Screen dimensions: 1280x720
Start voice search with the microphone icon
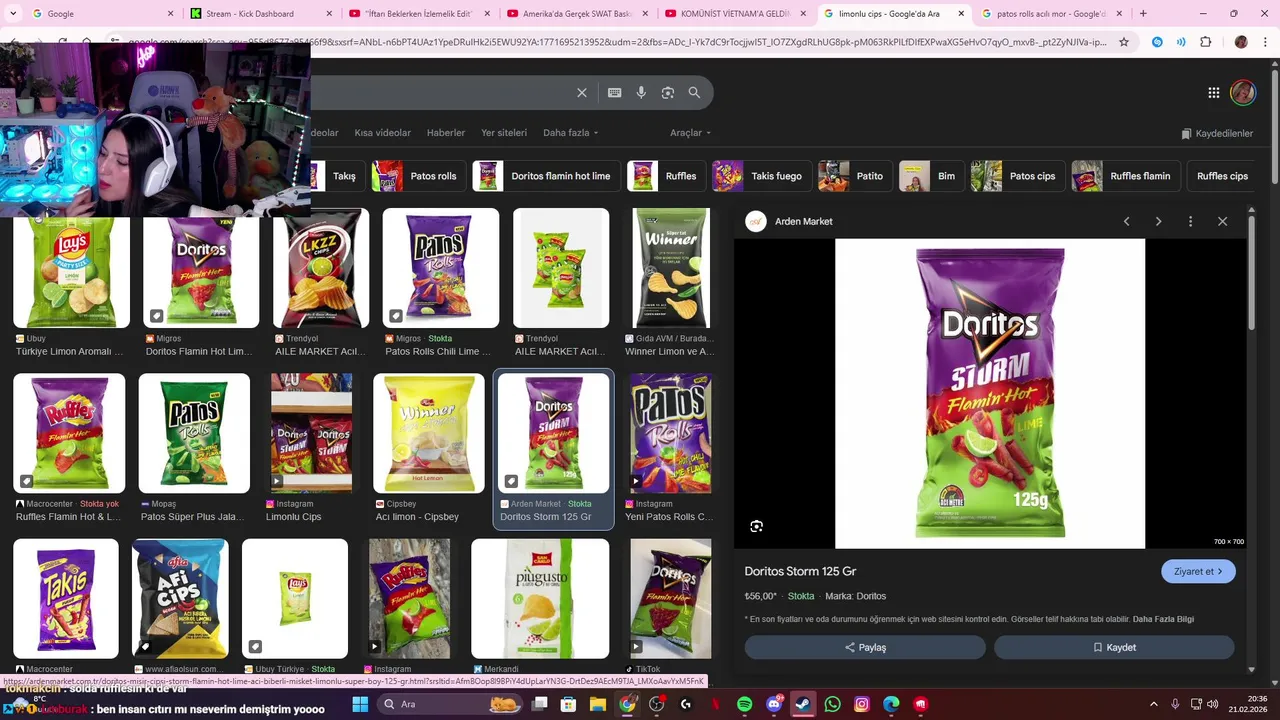coord(641,93)
